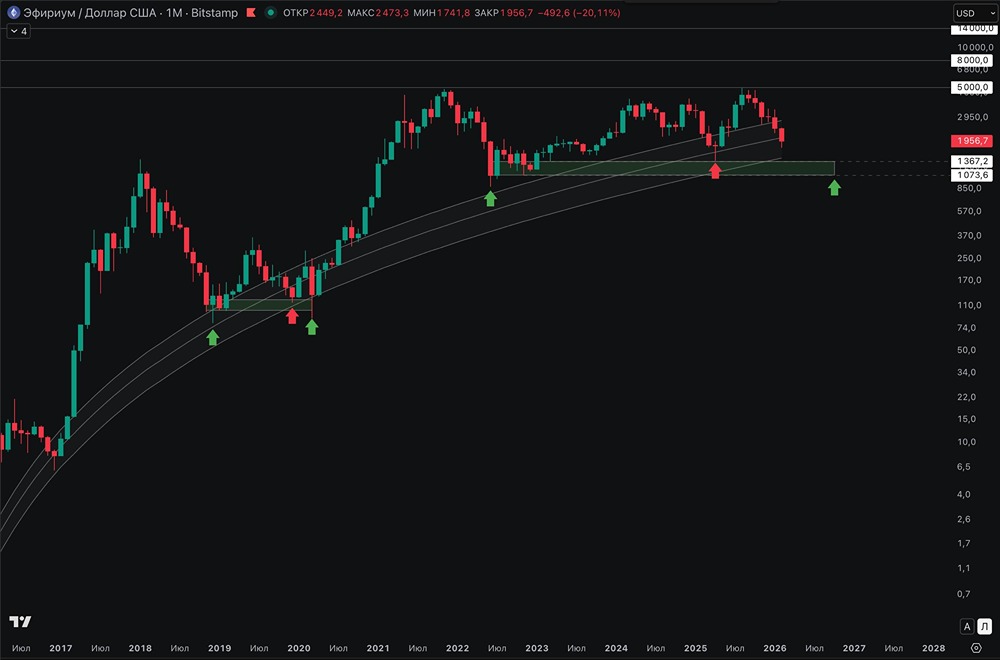Click the 2020 label on the time axis
The width and height of the screenshot is (1000, 660).
299,648
